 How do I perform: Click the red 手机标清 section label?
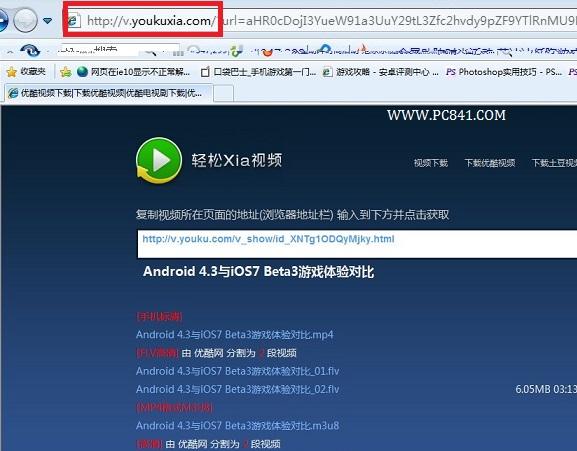tap(159, 316)
